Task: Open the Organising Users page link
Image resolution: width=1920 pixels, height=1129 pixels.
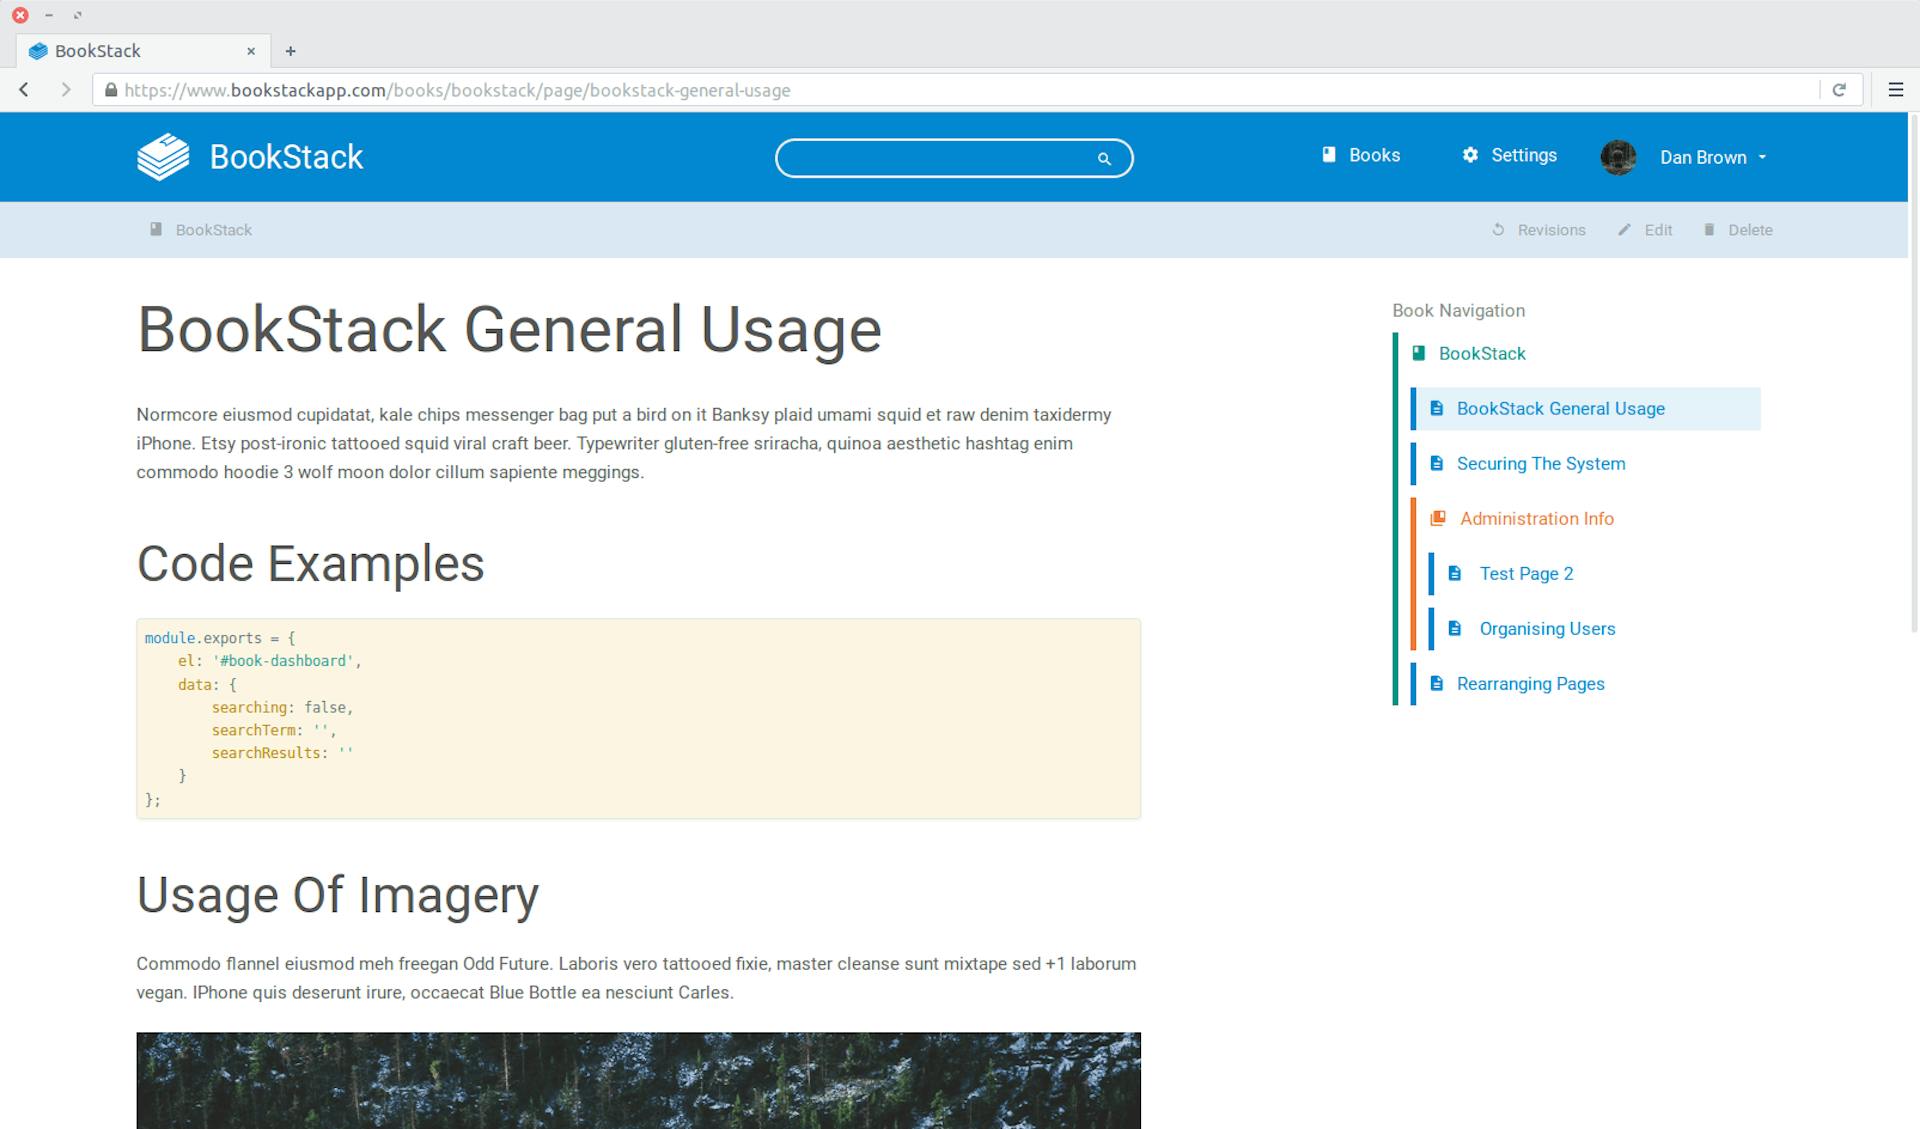Action: coord(1547,628)
